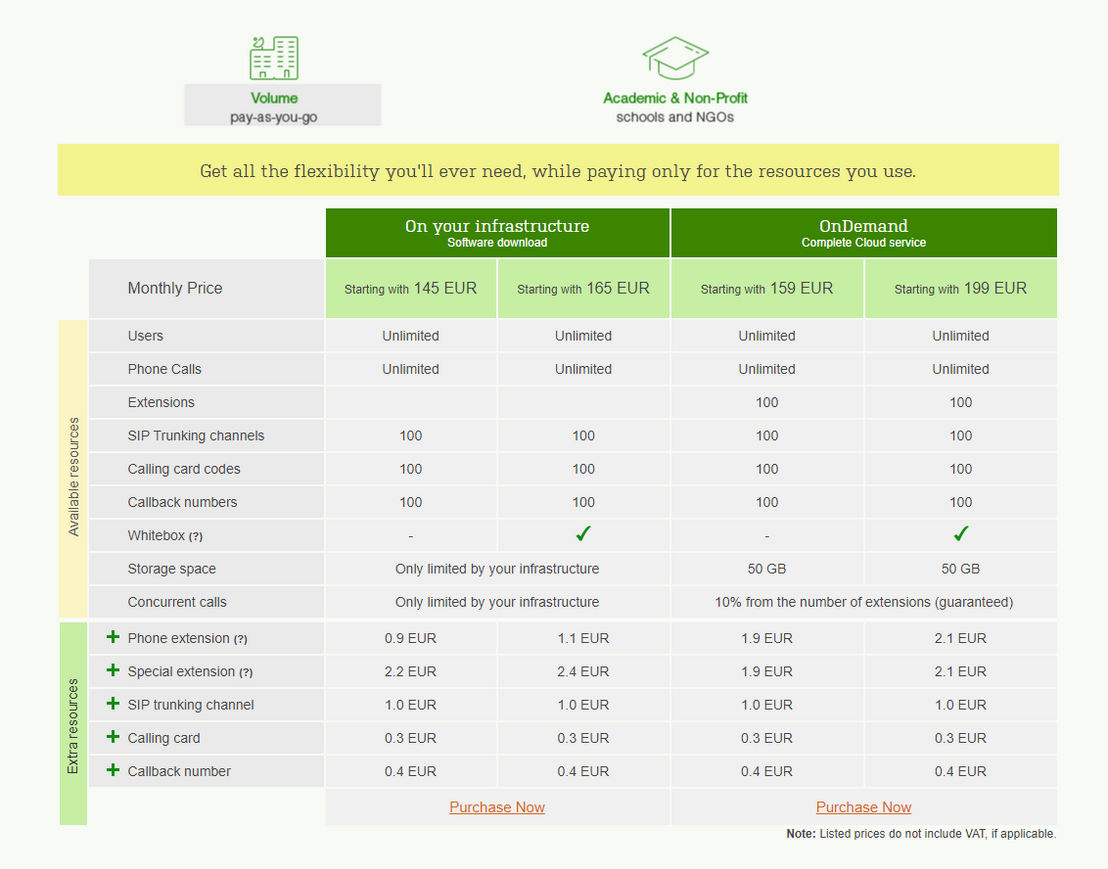Viewport: 1108px width, 869px height.
Task: Click "10% from the number of extensions (guaranteed)"
Action: (x=864, y=602)
